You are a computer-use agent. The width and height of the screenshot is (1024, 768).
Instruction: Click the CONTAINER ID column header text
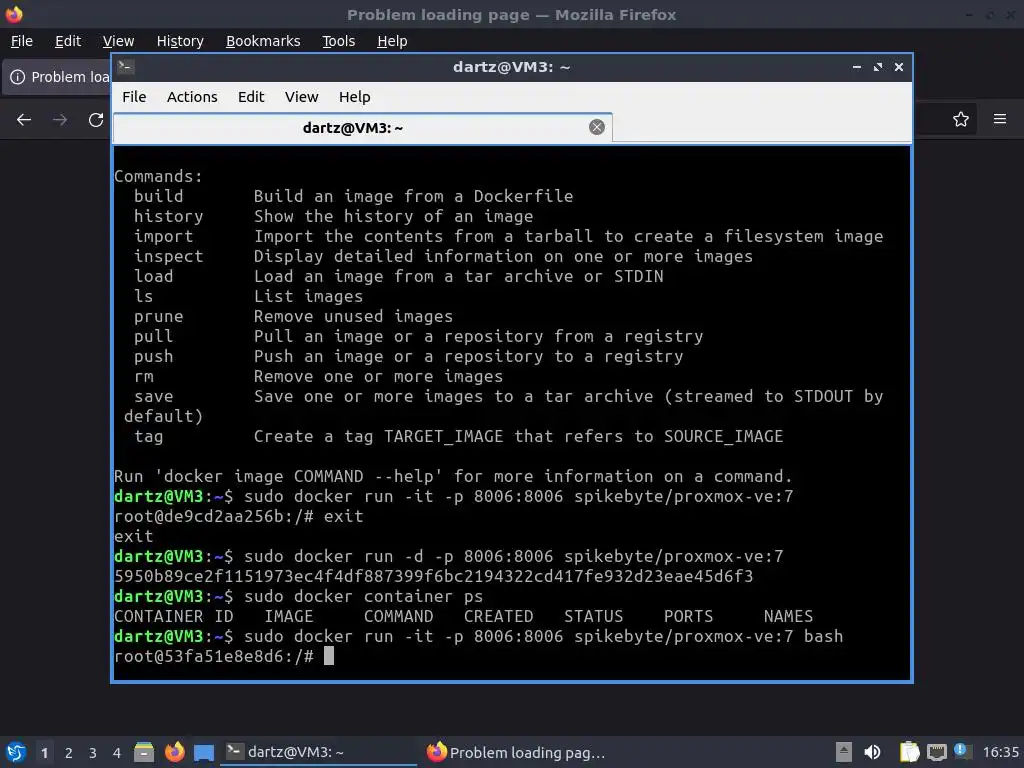click(173, 616)
